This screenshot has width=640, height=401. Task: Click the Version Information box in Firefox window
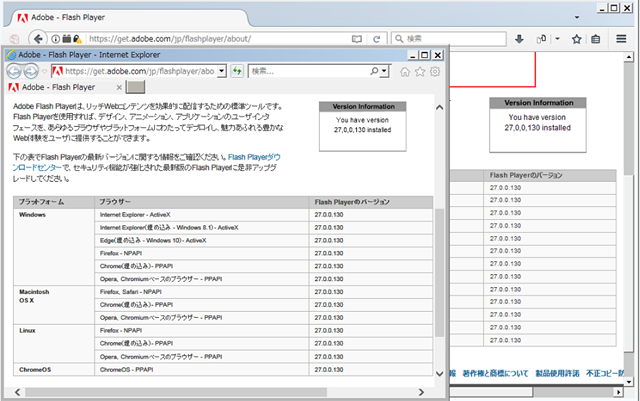[538, 125]
